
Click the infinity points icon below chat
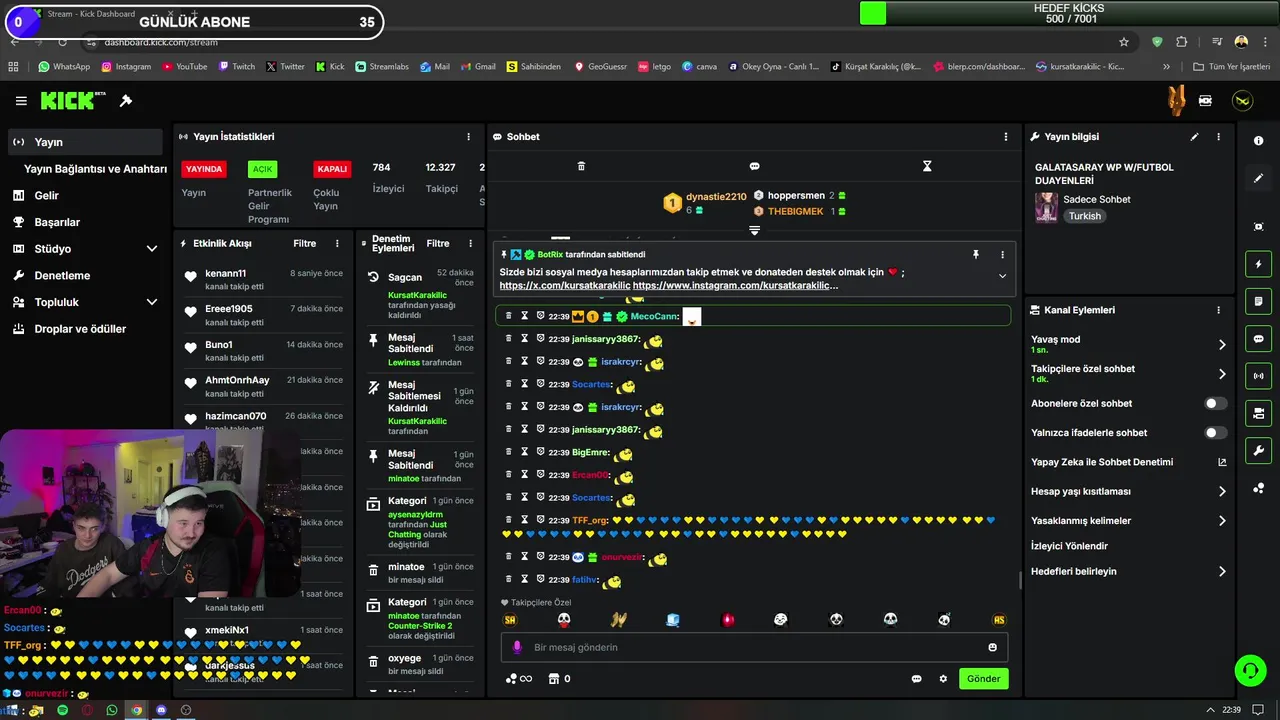tap(518, 679)
